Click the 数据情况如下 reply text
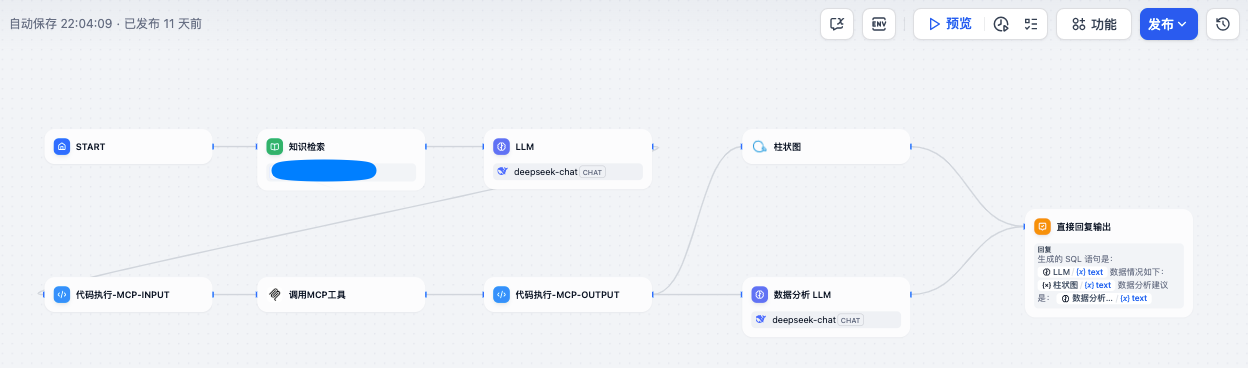This screenshot has height=368, width=1248. 1137,271
